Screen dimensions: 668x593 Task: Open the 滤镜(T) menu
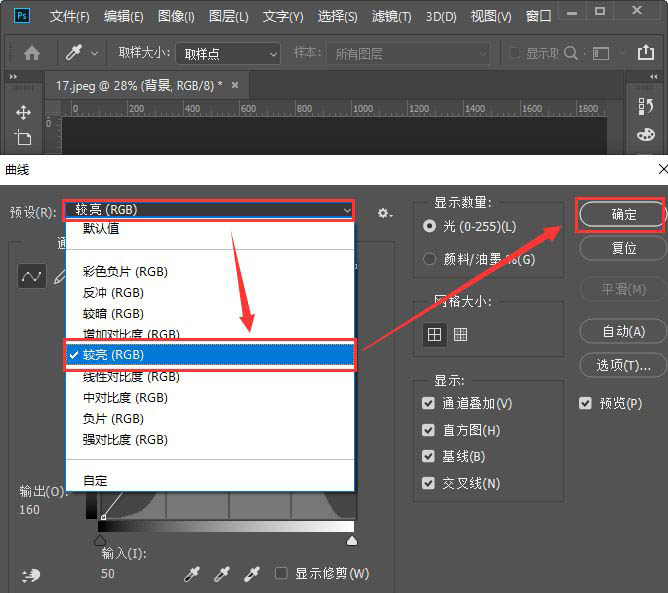point(392,16)
